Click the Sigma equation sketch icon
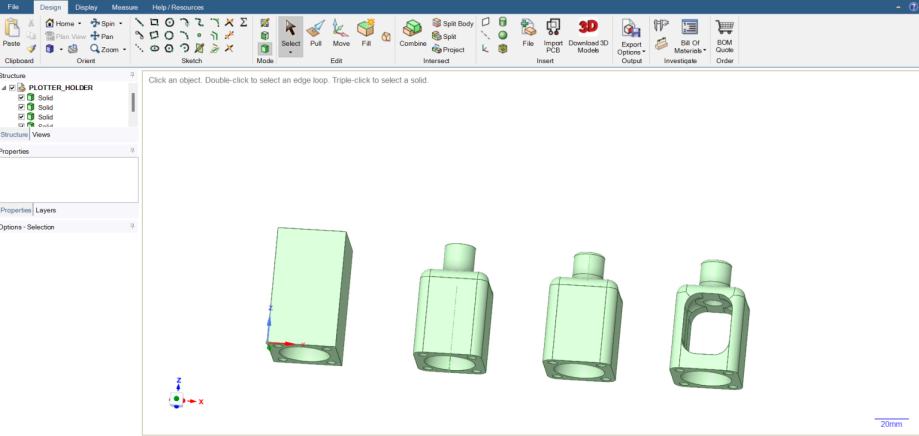Screen dimensions: 919x436 tap(244, 22)
